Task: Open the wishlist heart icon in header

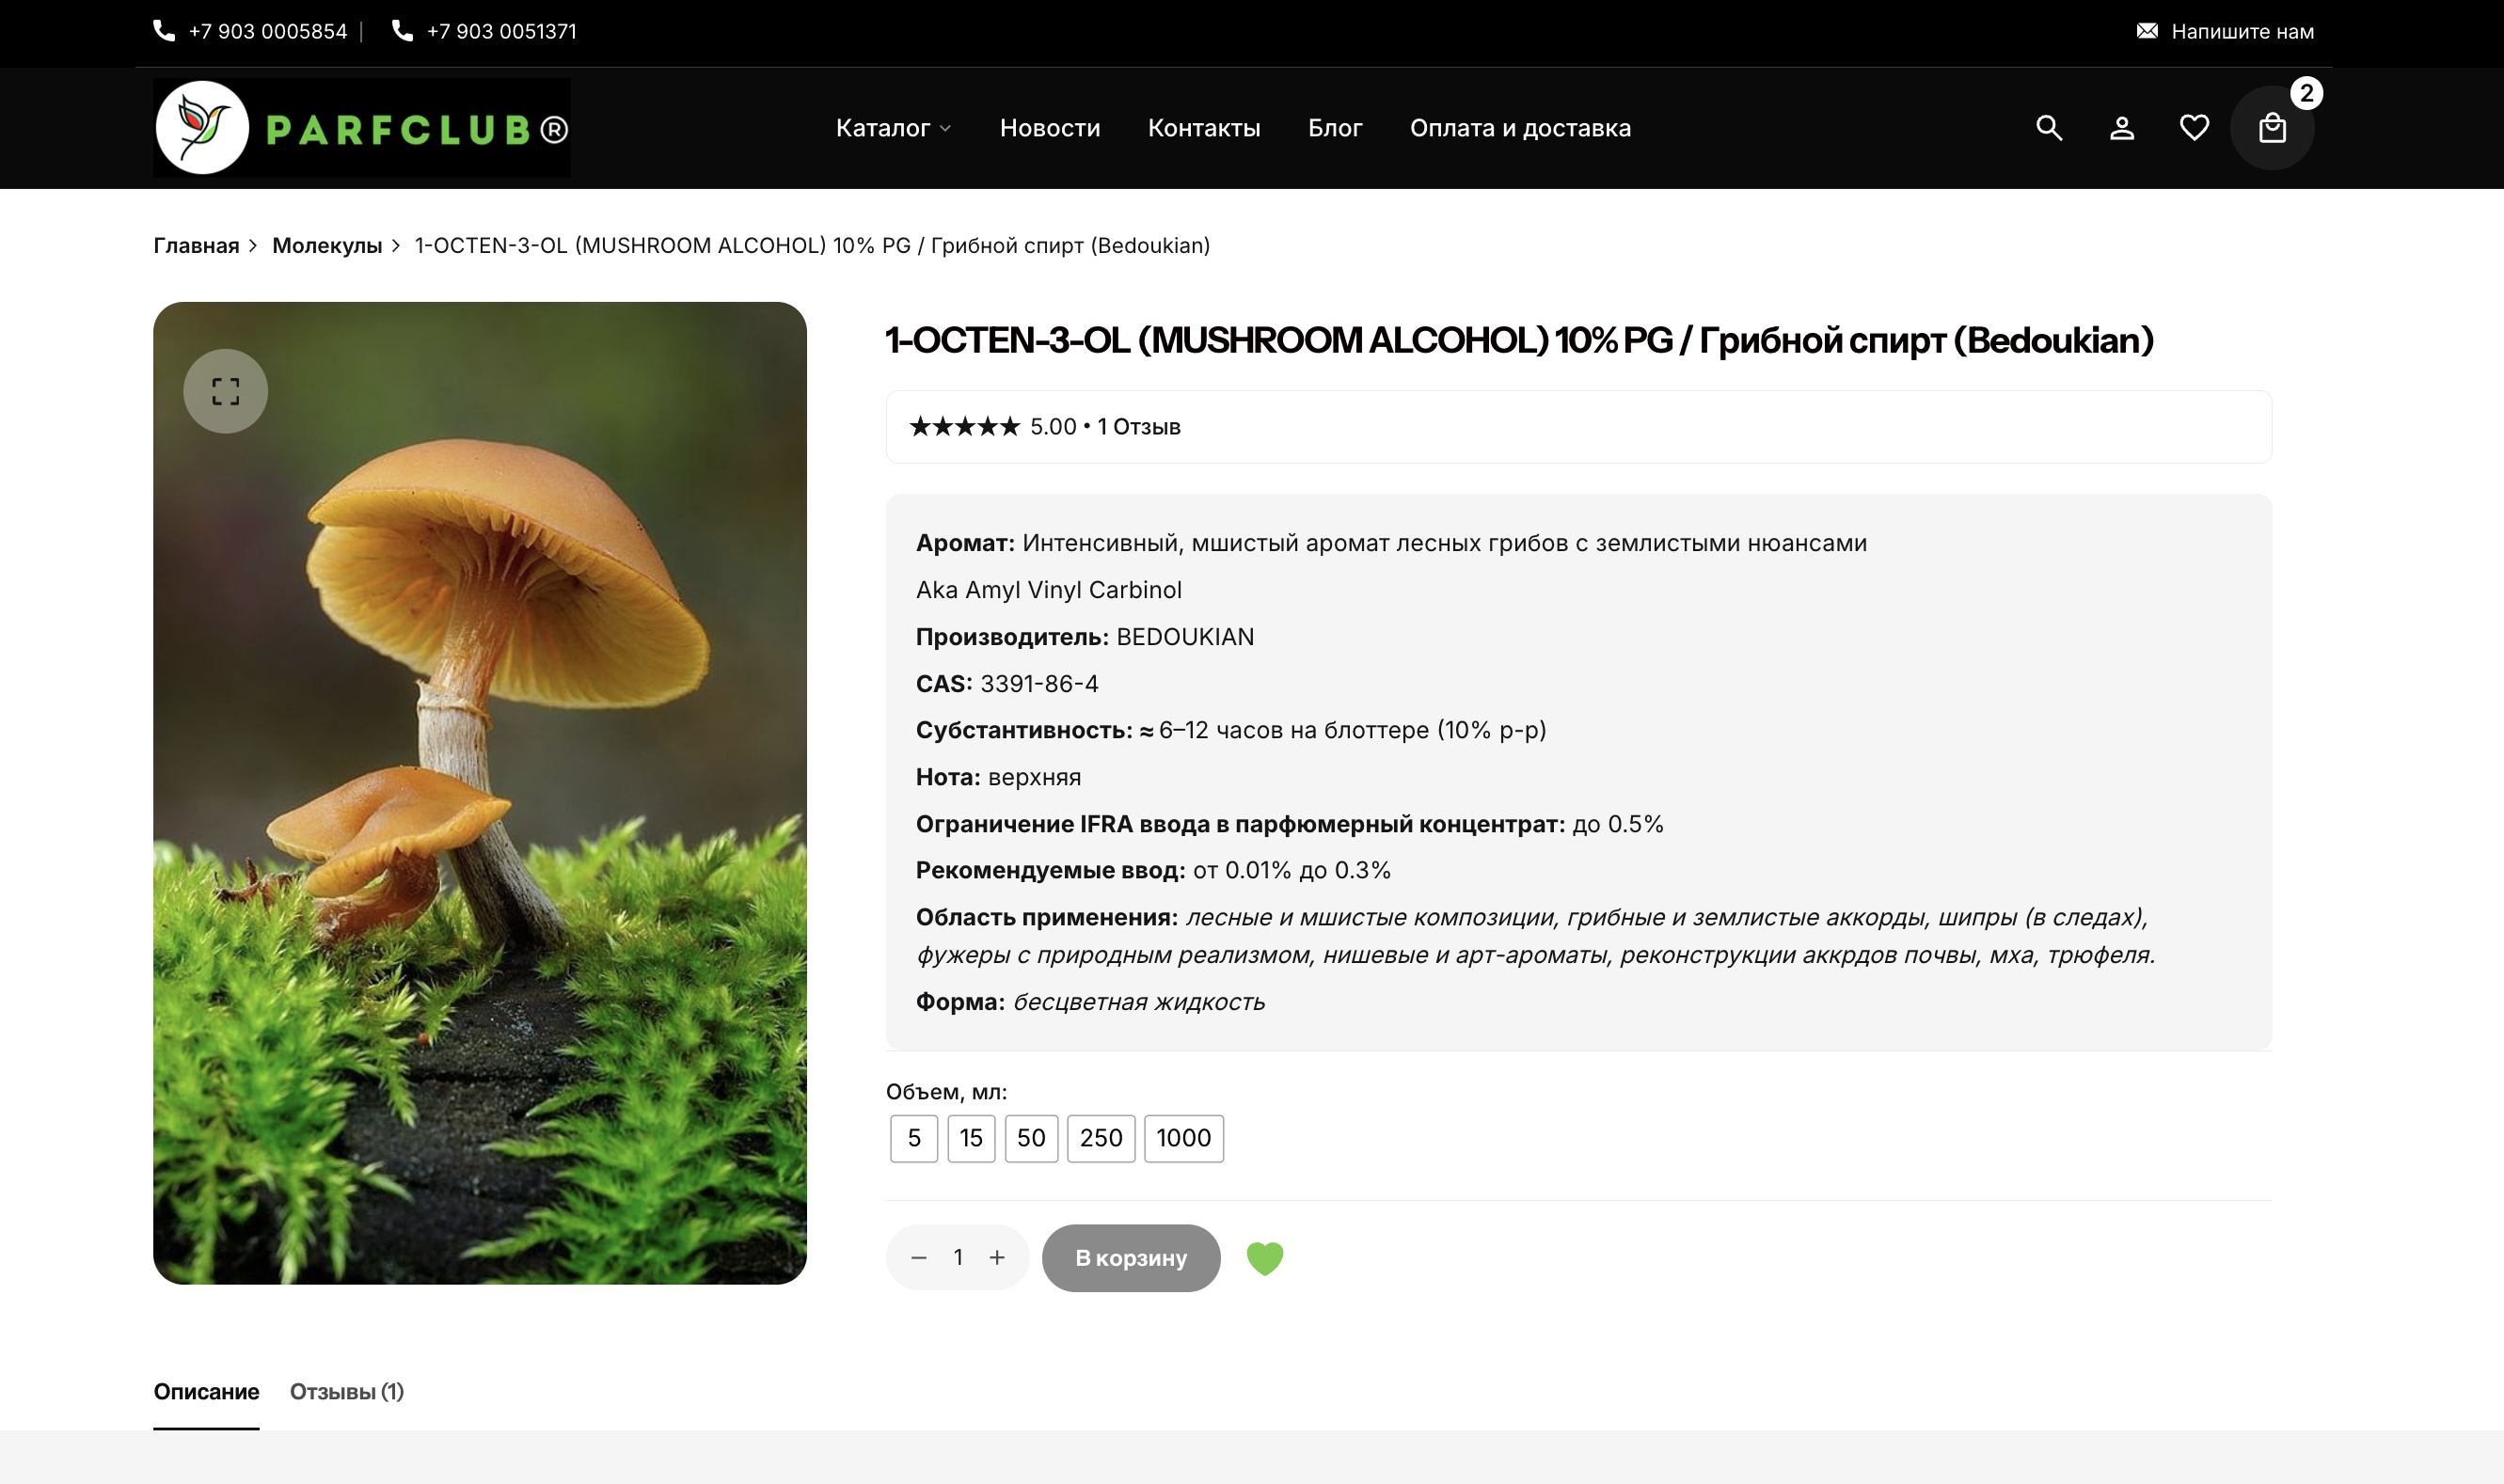Action: 2193,127
